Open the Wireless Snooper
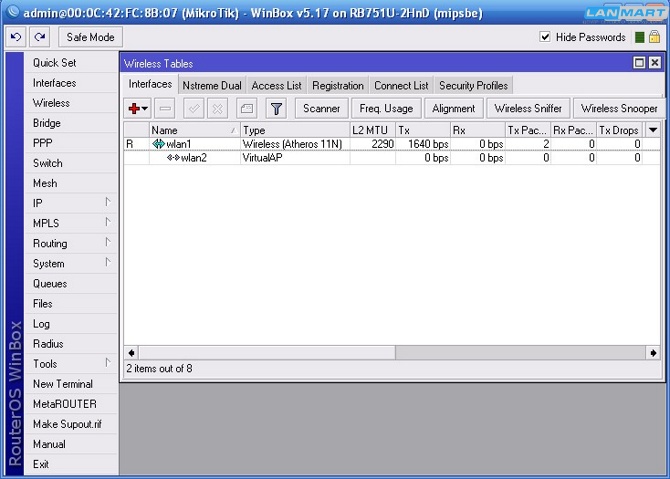 619,109
